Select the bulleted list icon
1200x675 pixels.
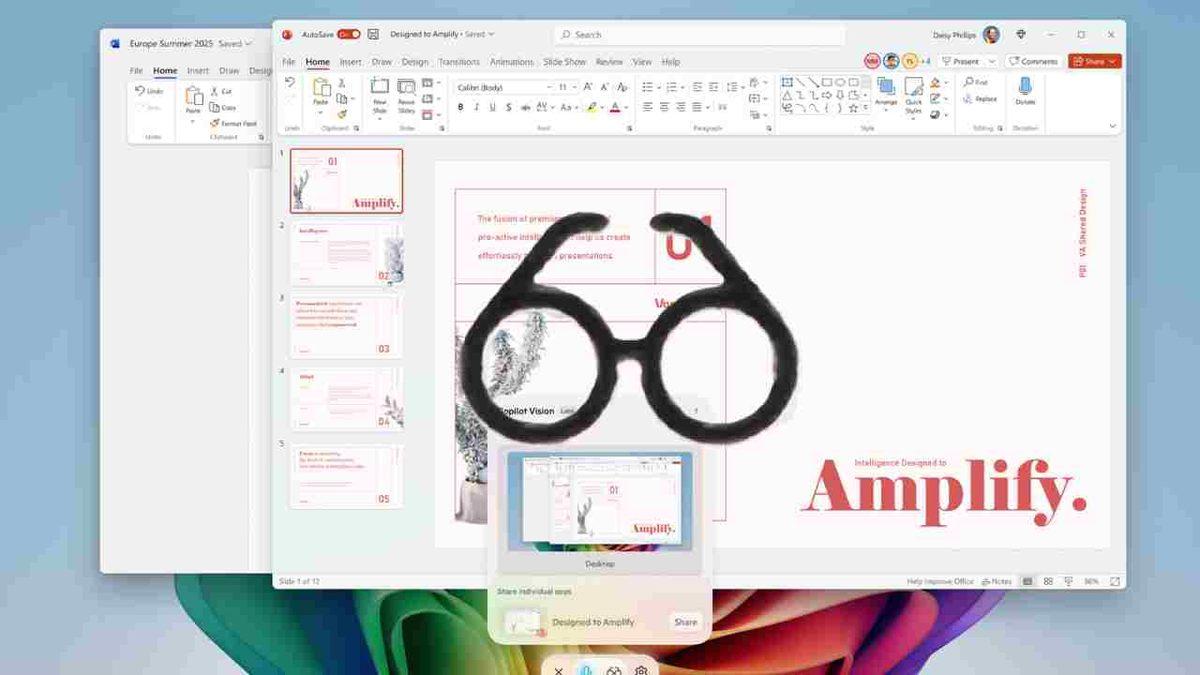(x=647, y=85)
